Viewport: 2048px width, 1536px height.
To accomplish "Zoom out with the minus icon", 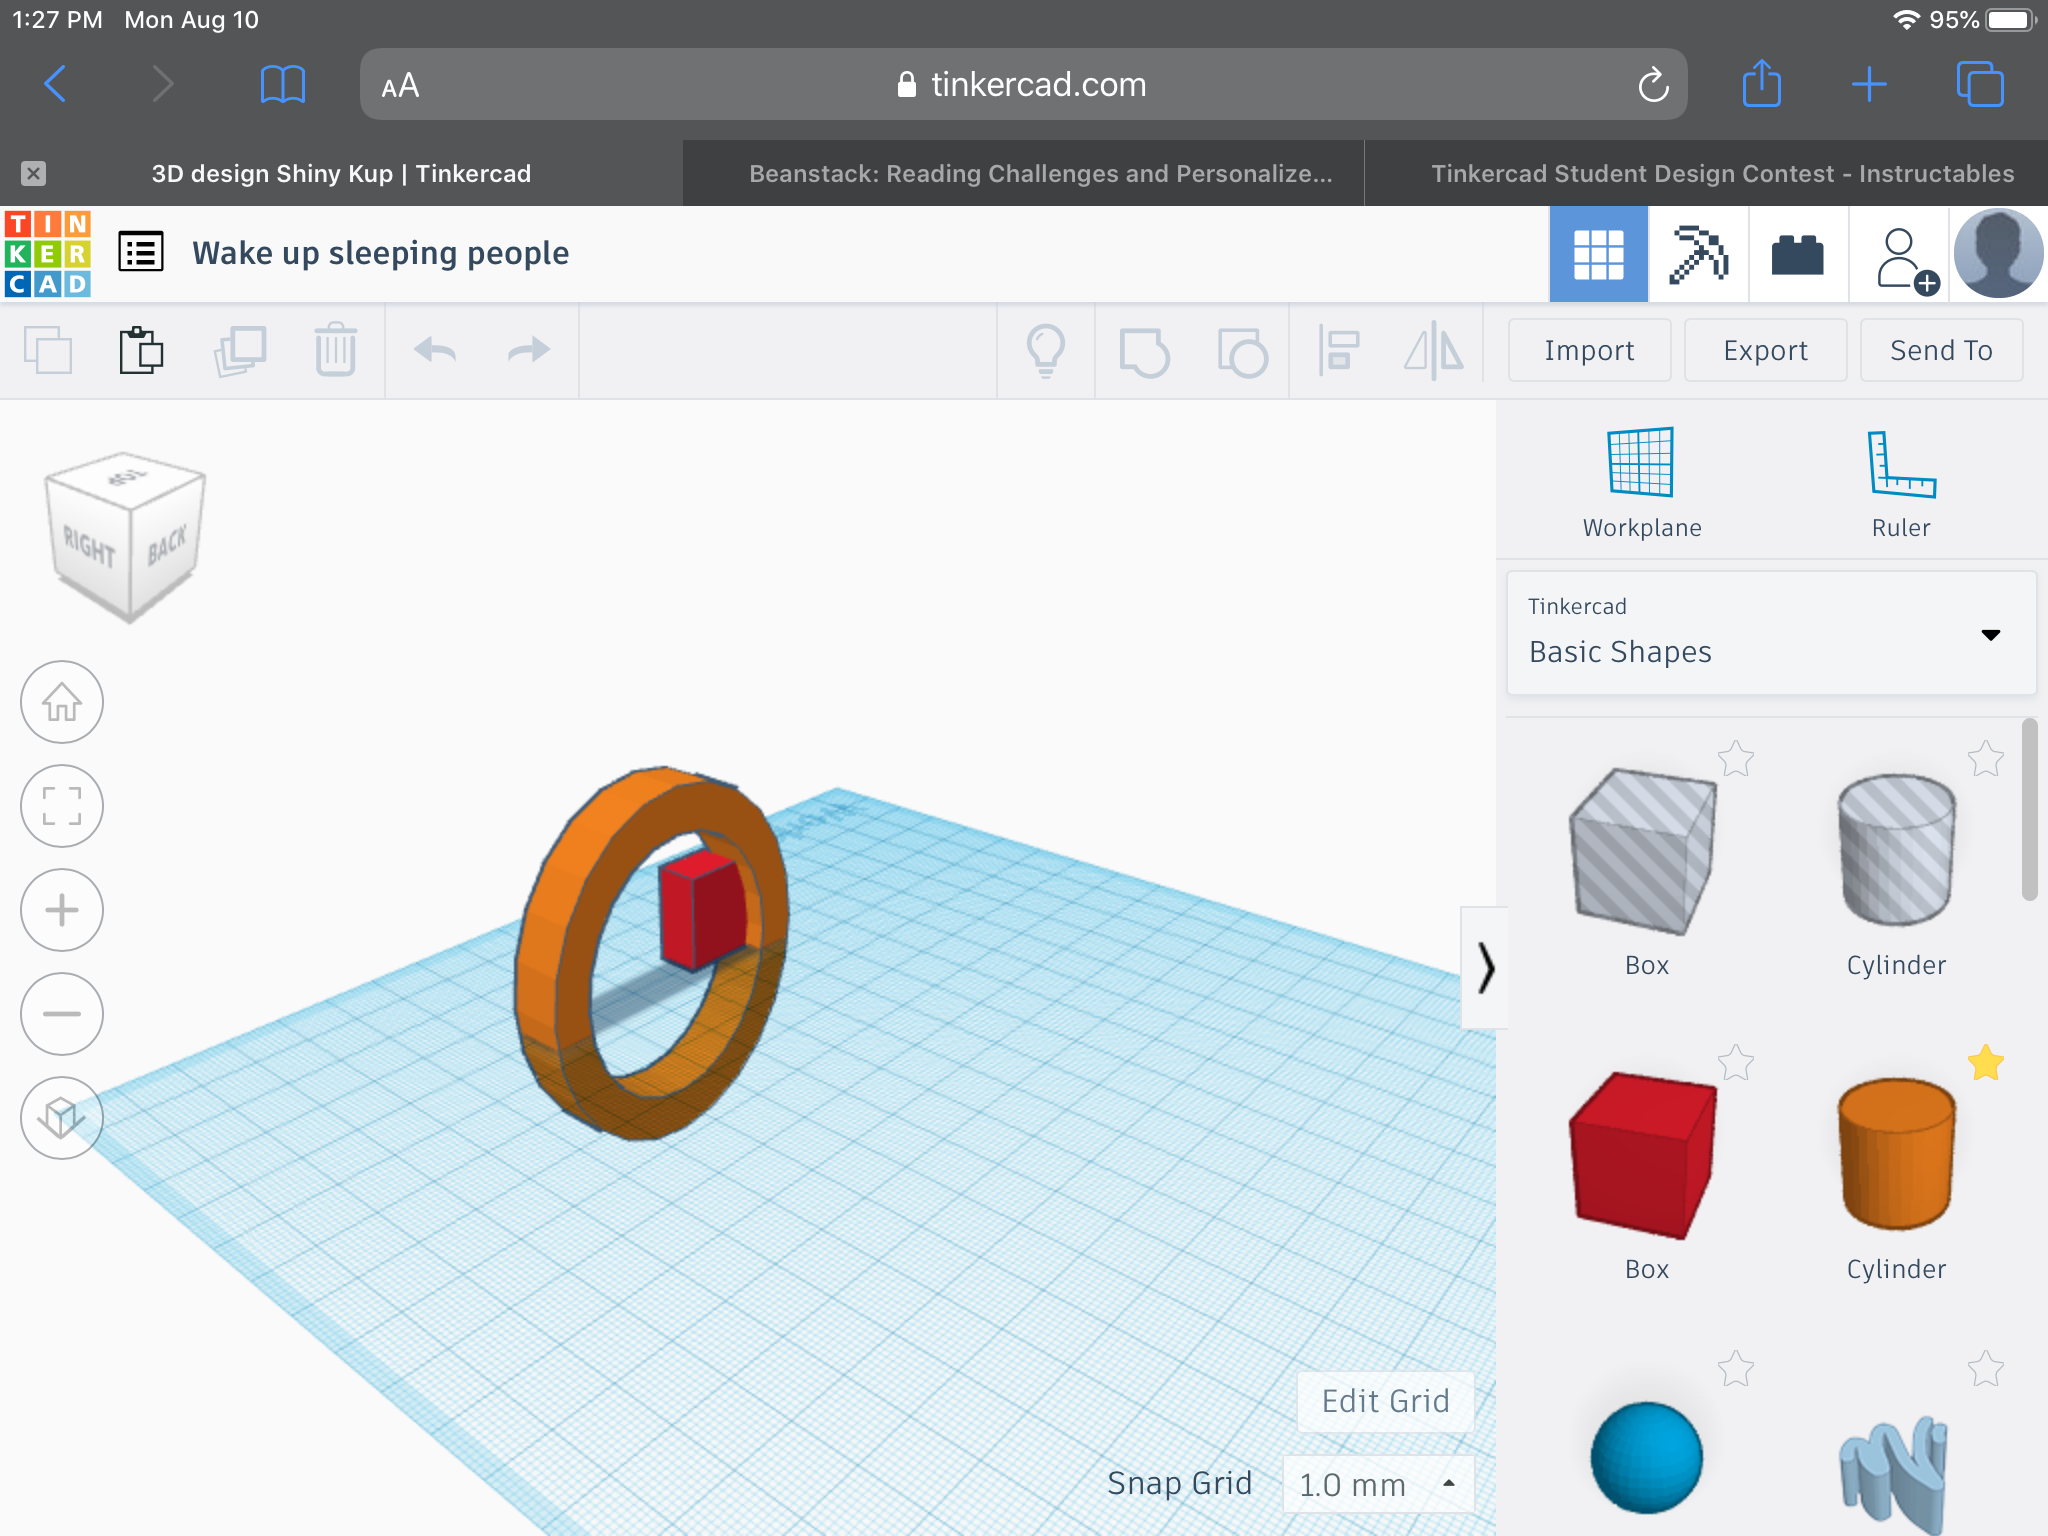I will (x=62, y=1014).
